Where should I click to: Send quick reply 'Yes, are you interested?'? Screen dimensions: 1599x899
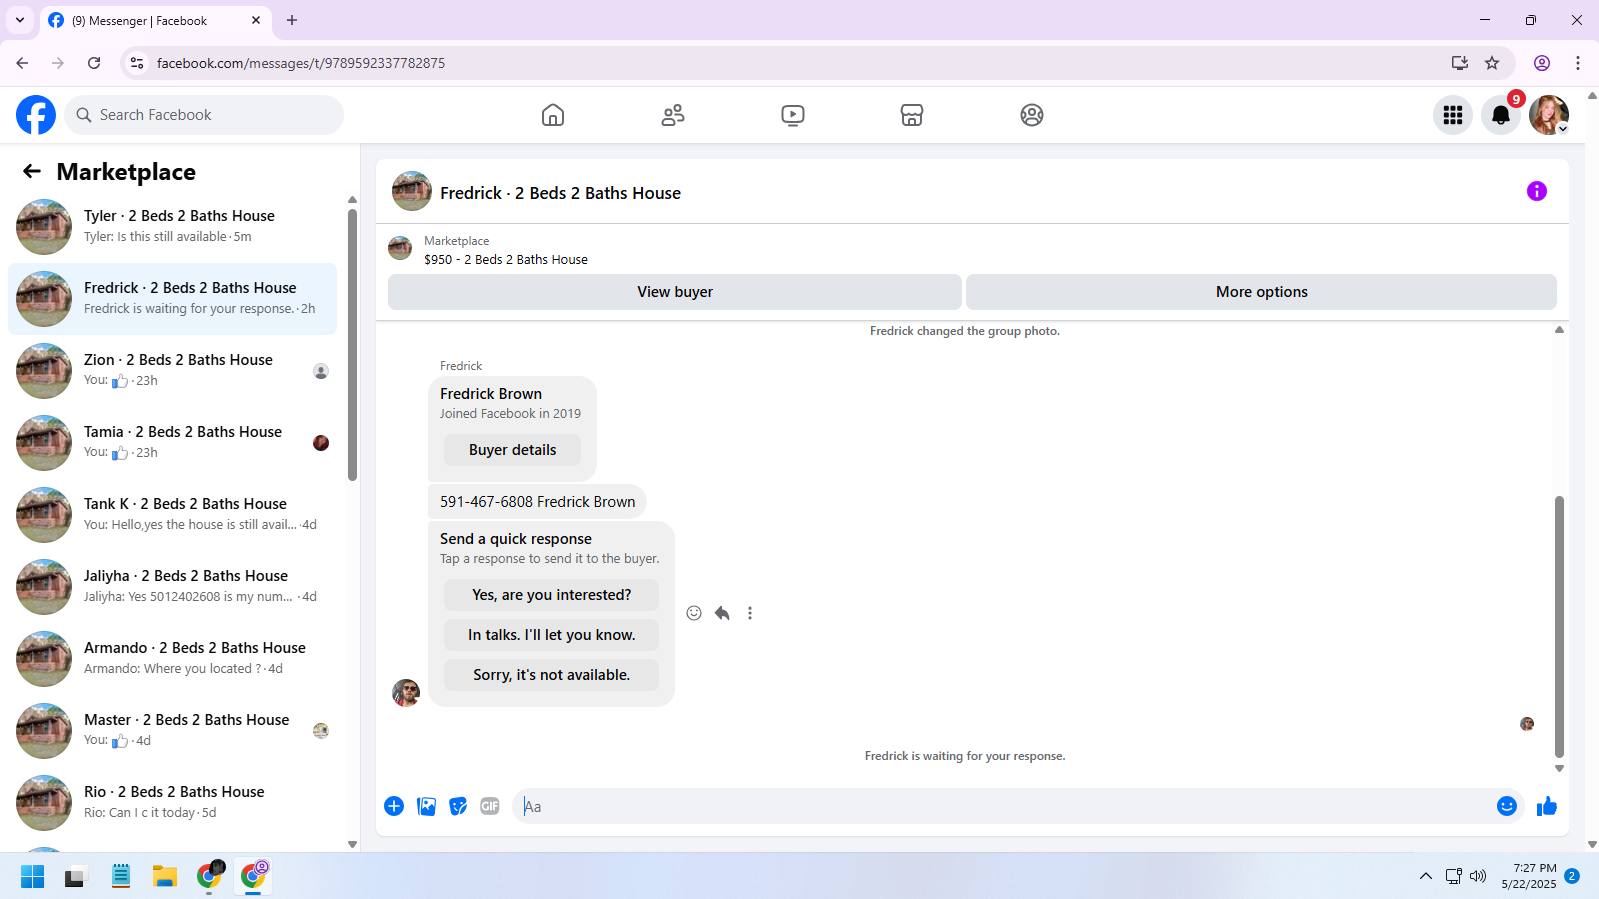tap(551, 595)
